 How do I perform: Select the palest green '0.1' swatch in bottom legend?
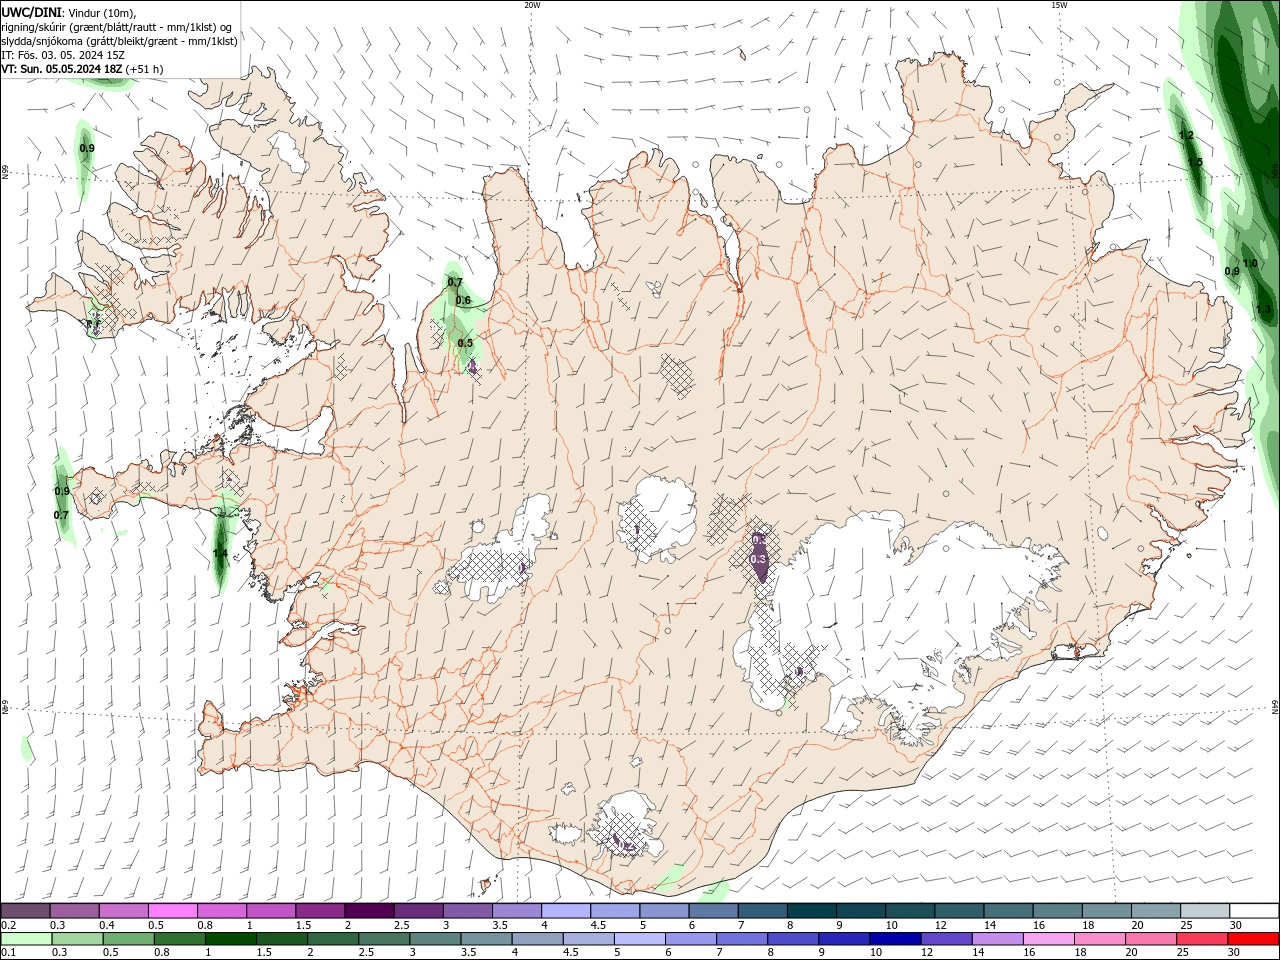coord(27,939)
